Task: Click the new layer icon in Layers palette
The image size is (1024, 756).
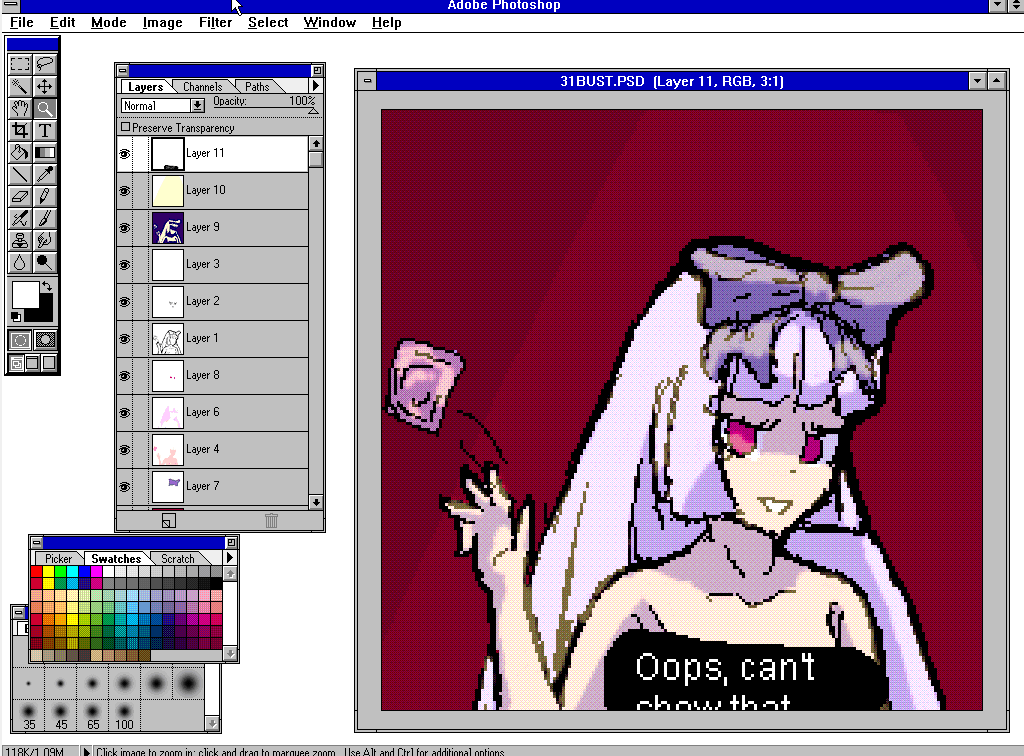Action: click(x=168, y=521)
